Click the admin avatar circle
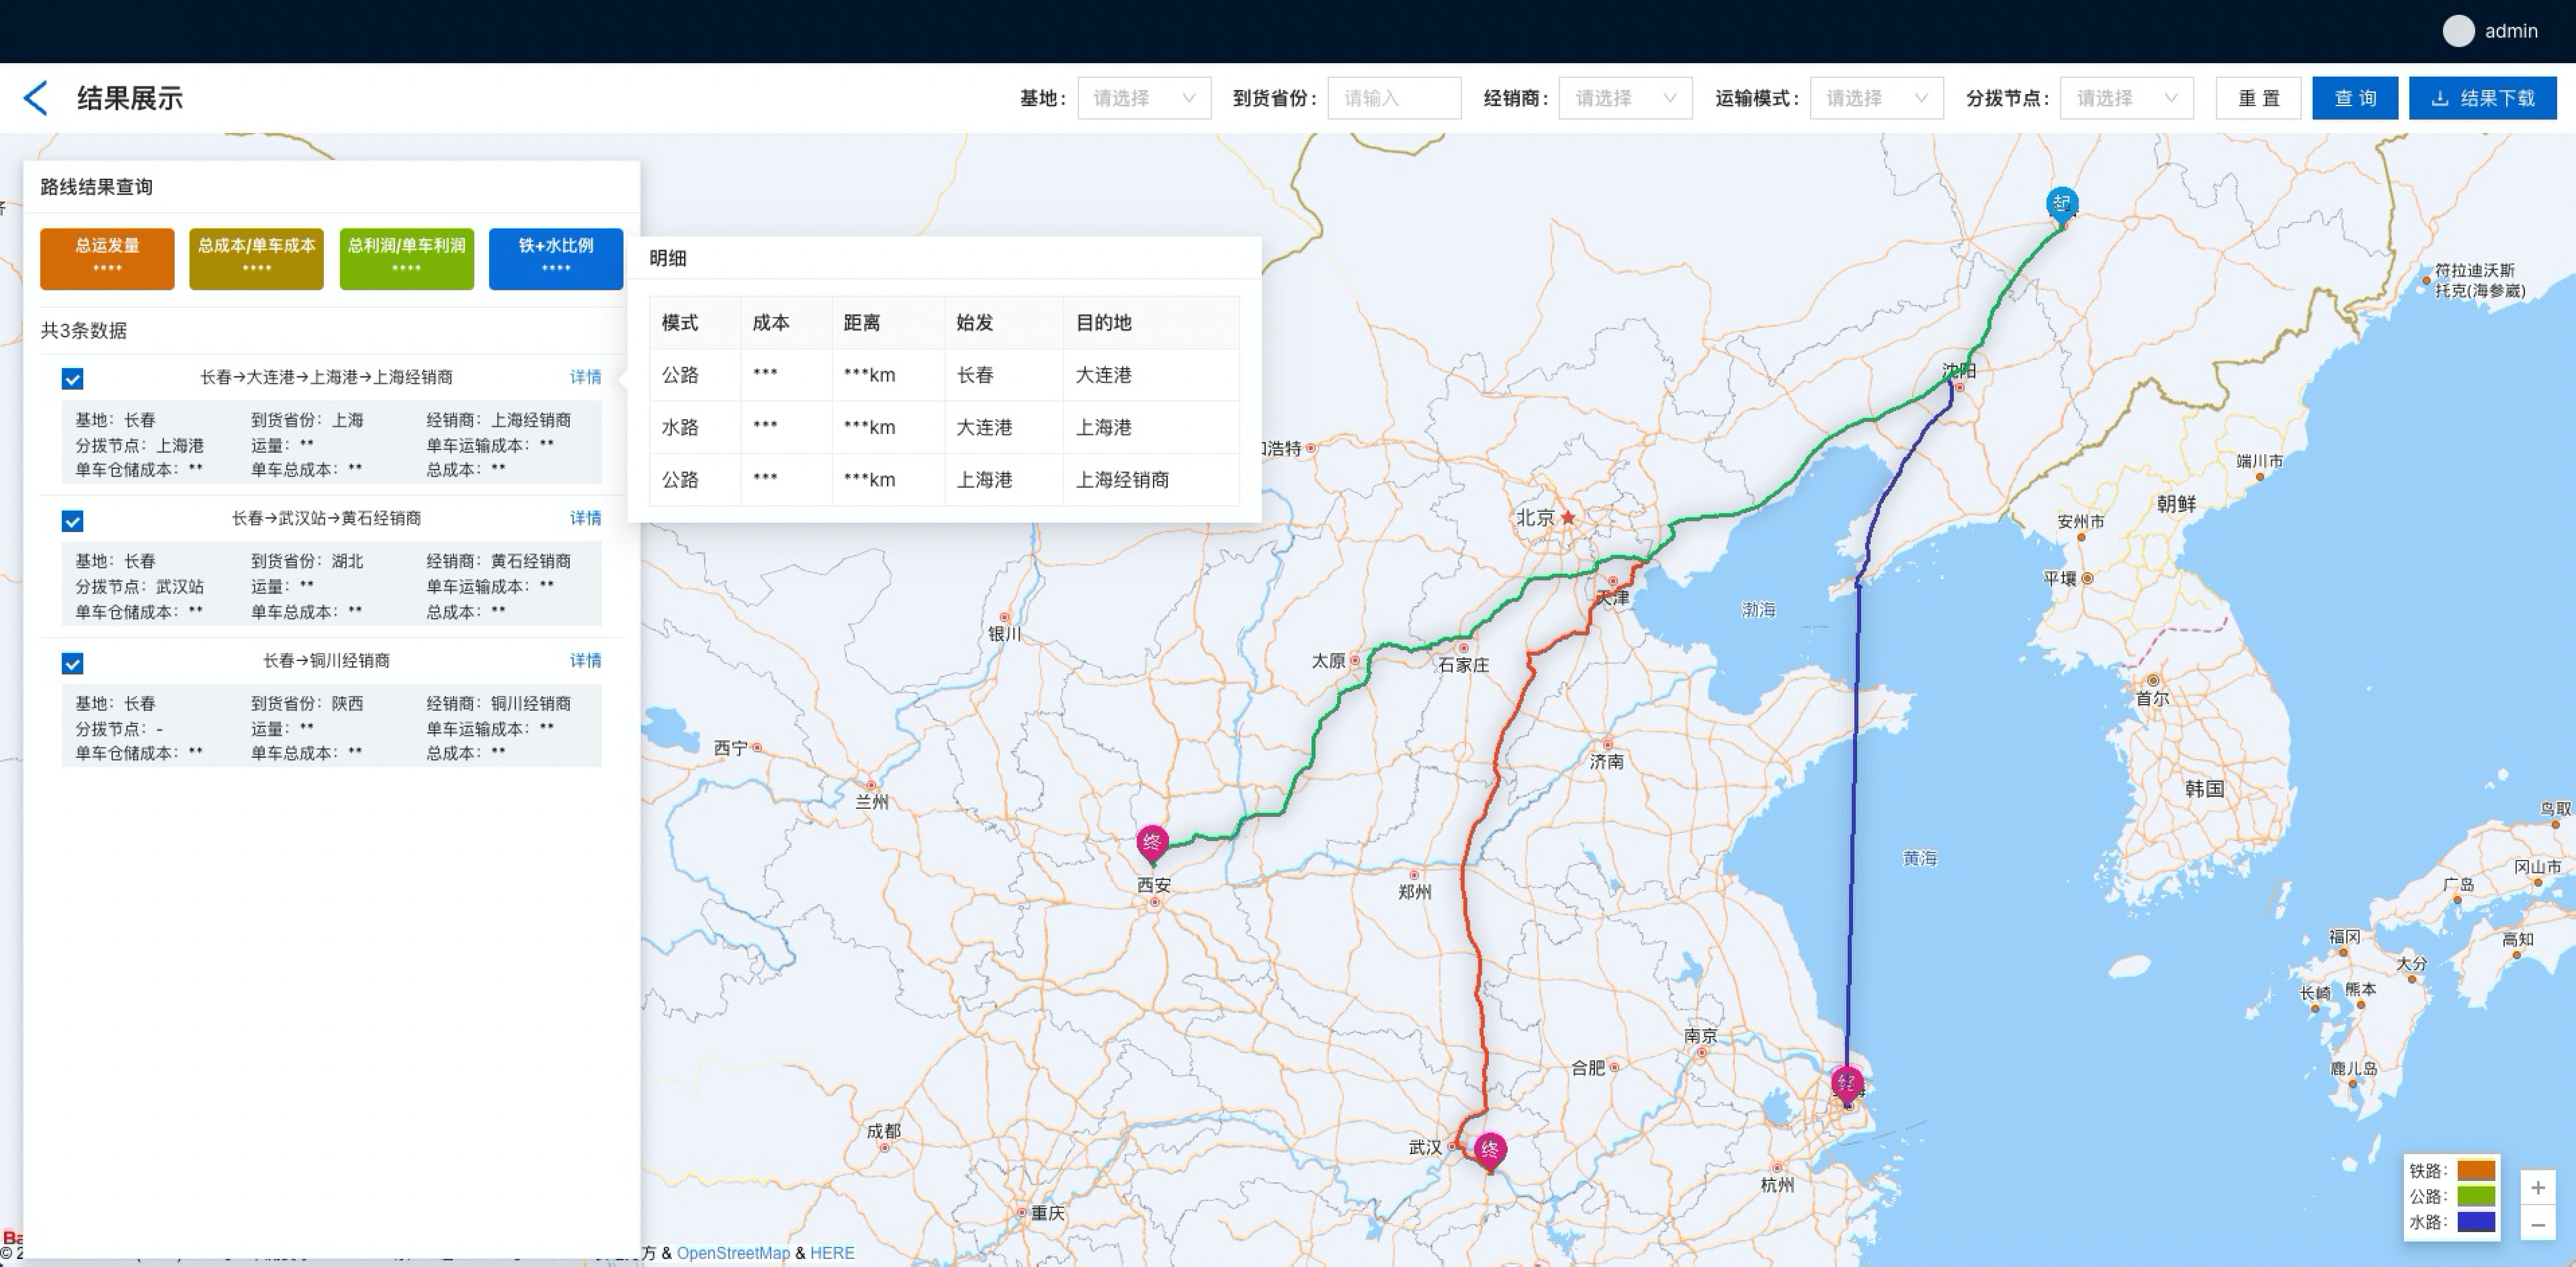Screen dimensions: 2576x1267 pyautogui.click(x=2458, y=31)
